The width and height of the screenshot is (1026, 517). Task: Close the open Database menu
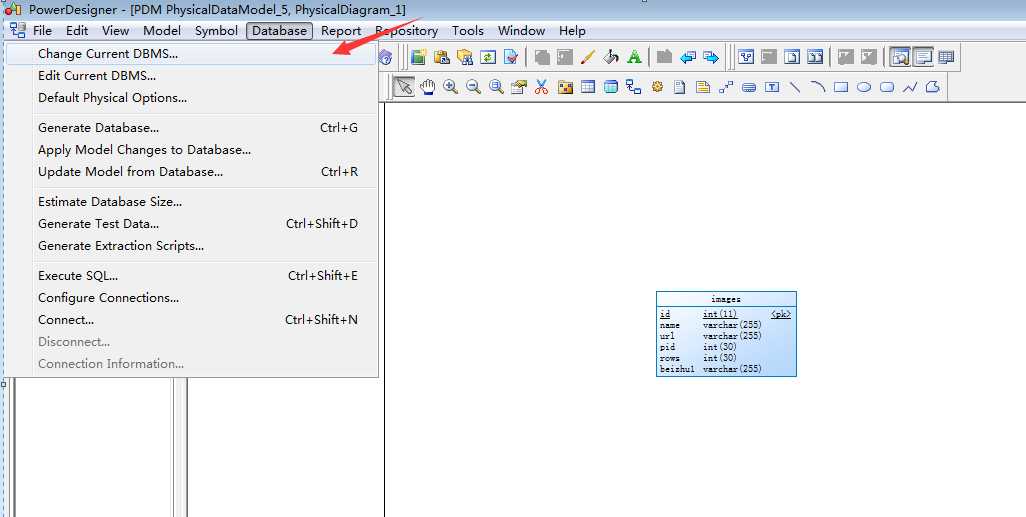click(x=279, y=31)
